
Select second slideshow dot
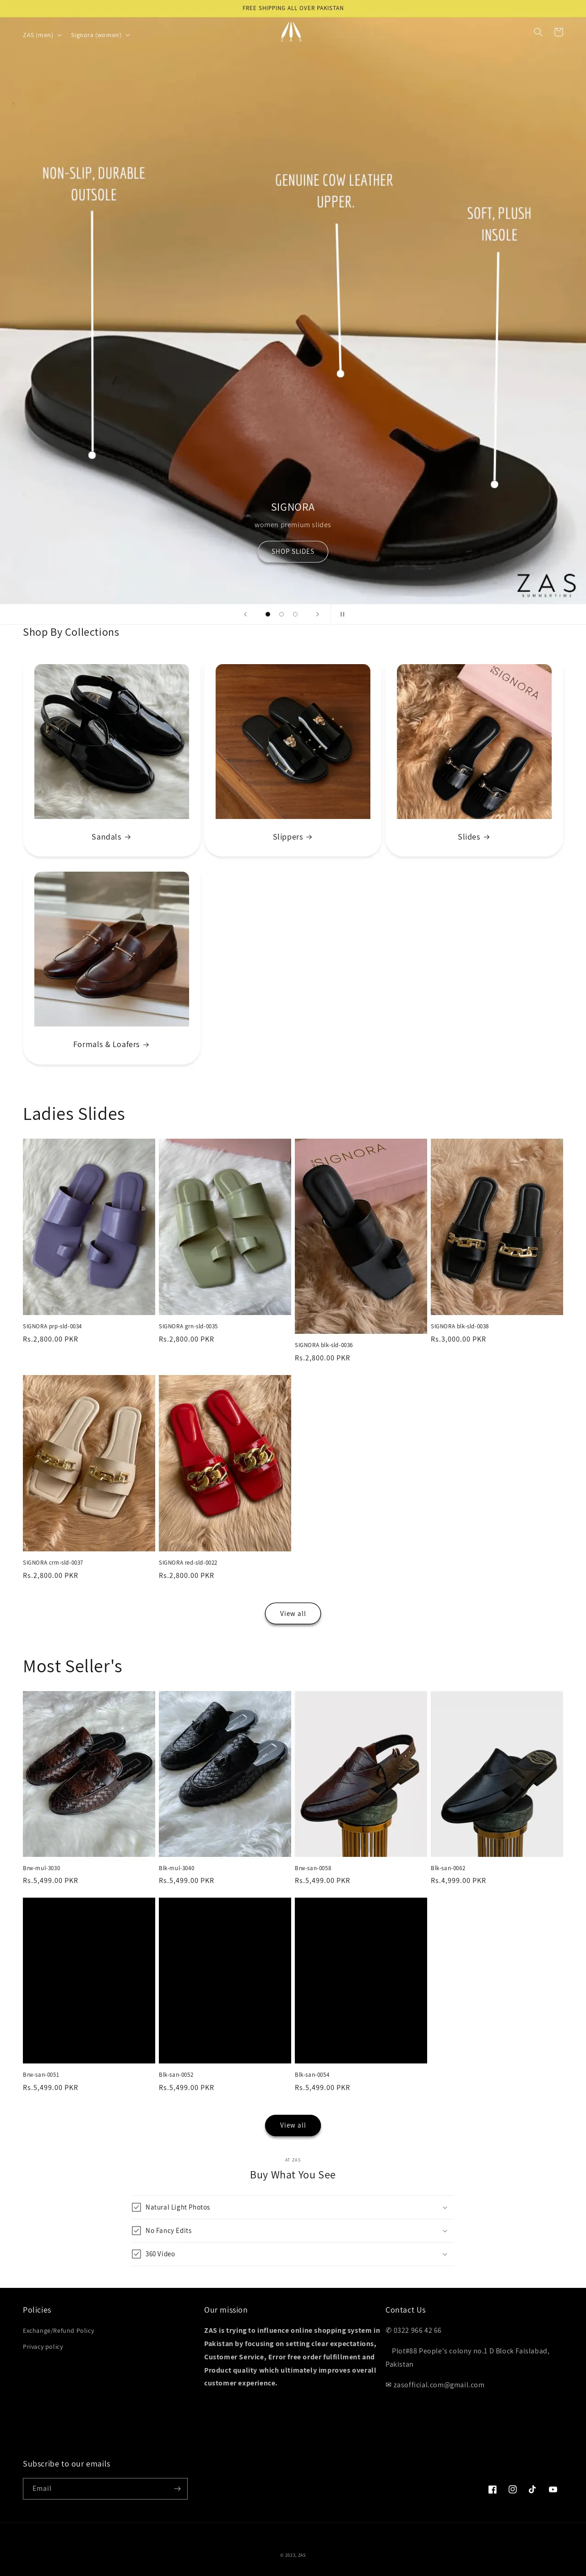click(281, 614)
